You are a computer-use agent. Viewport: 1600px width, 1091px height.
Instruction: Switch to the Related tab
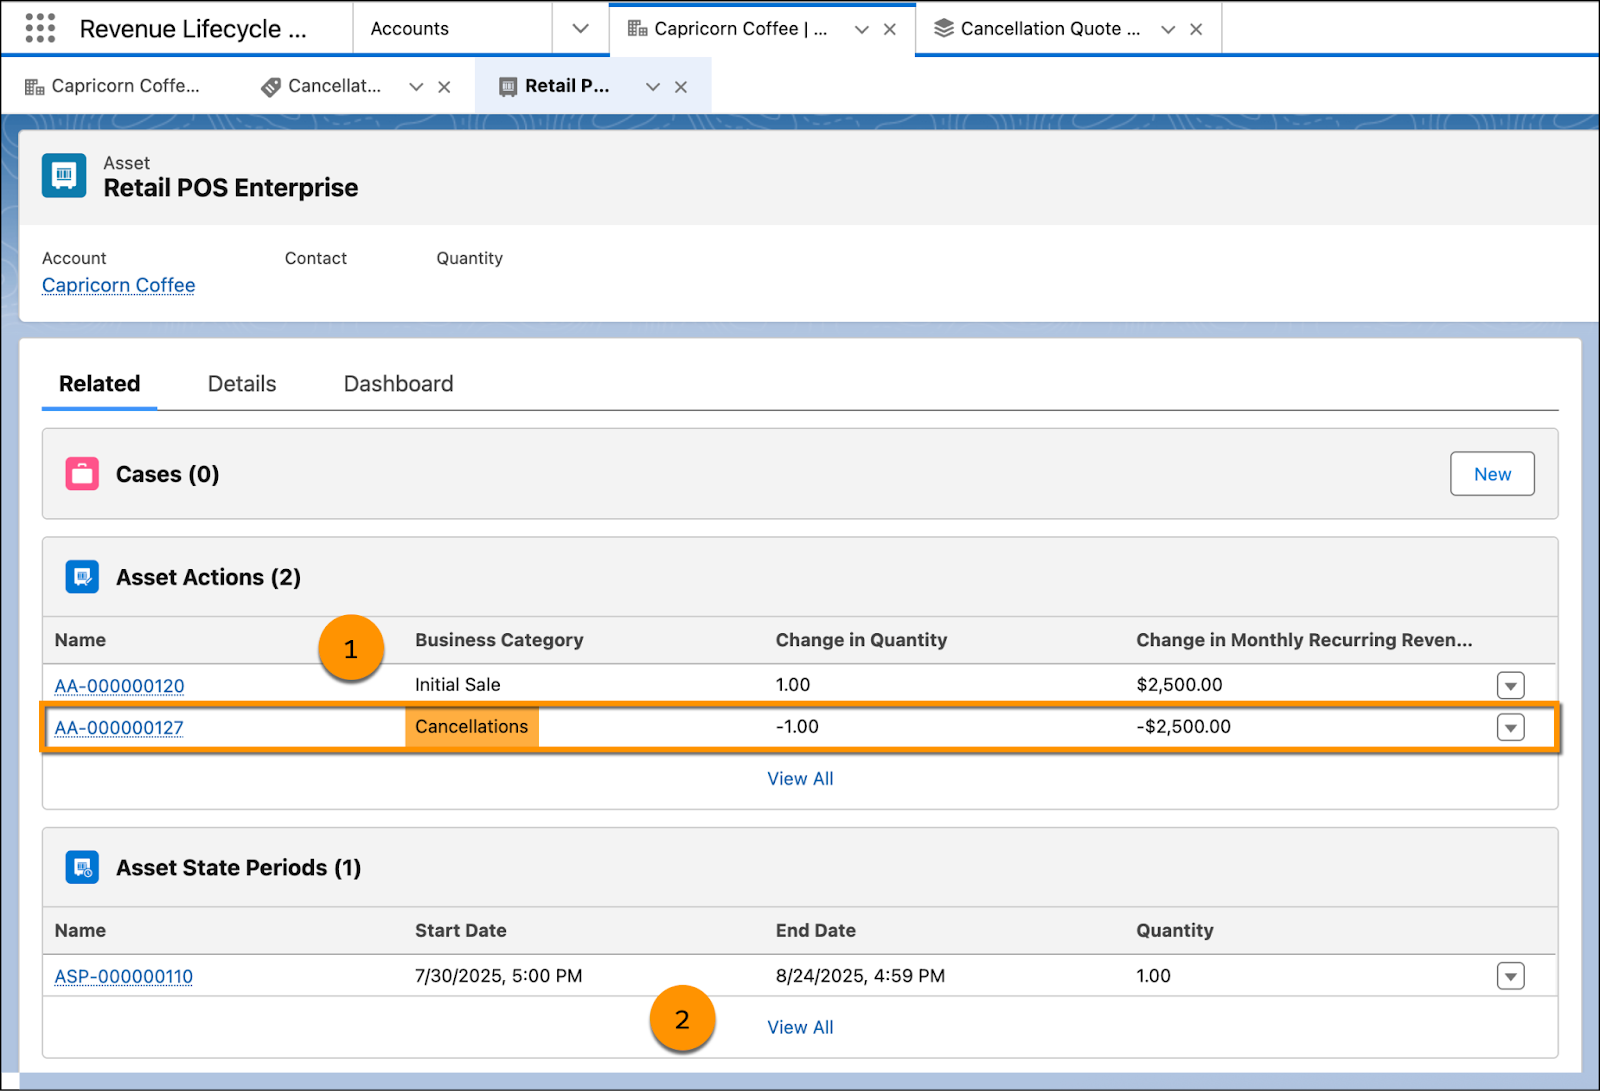point(99,384)
